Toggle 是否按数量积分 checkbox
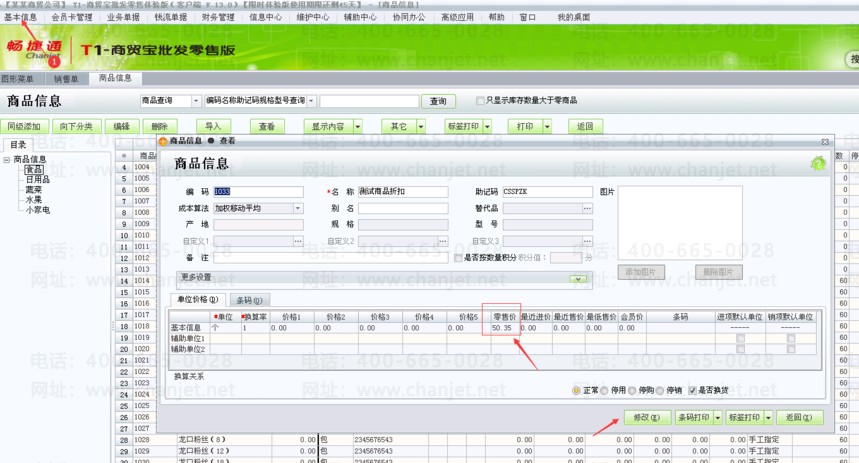 (x=458, y=258)
